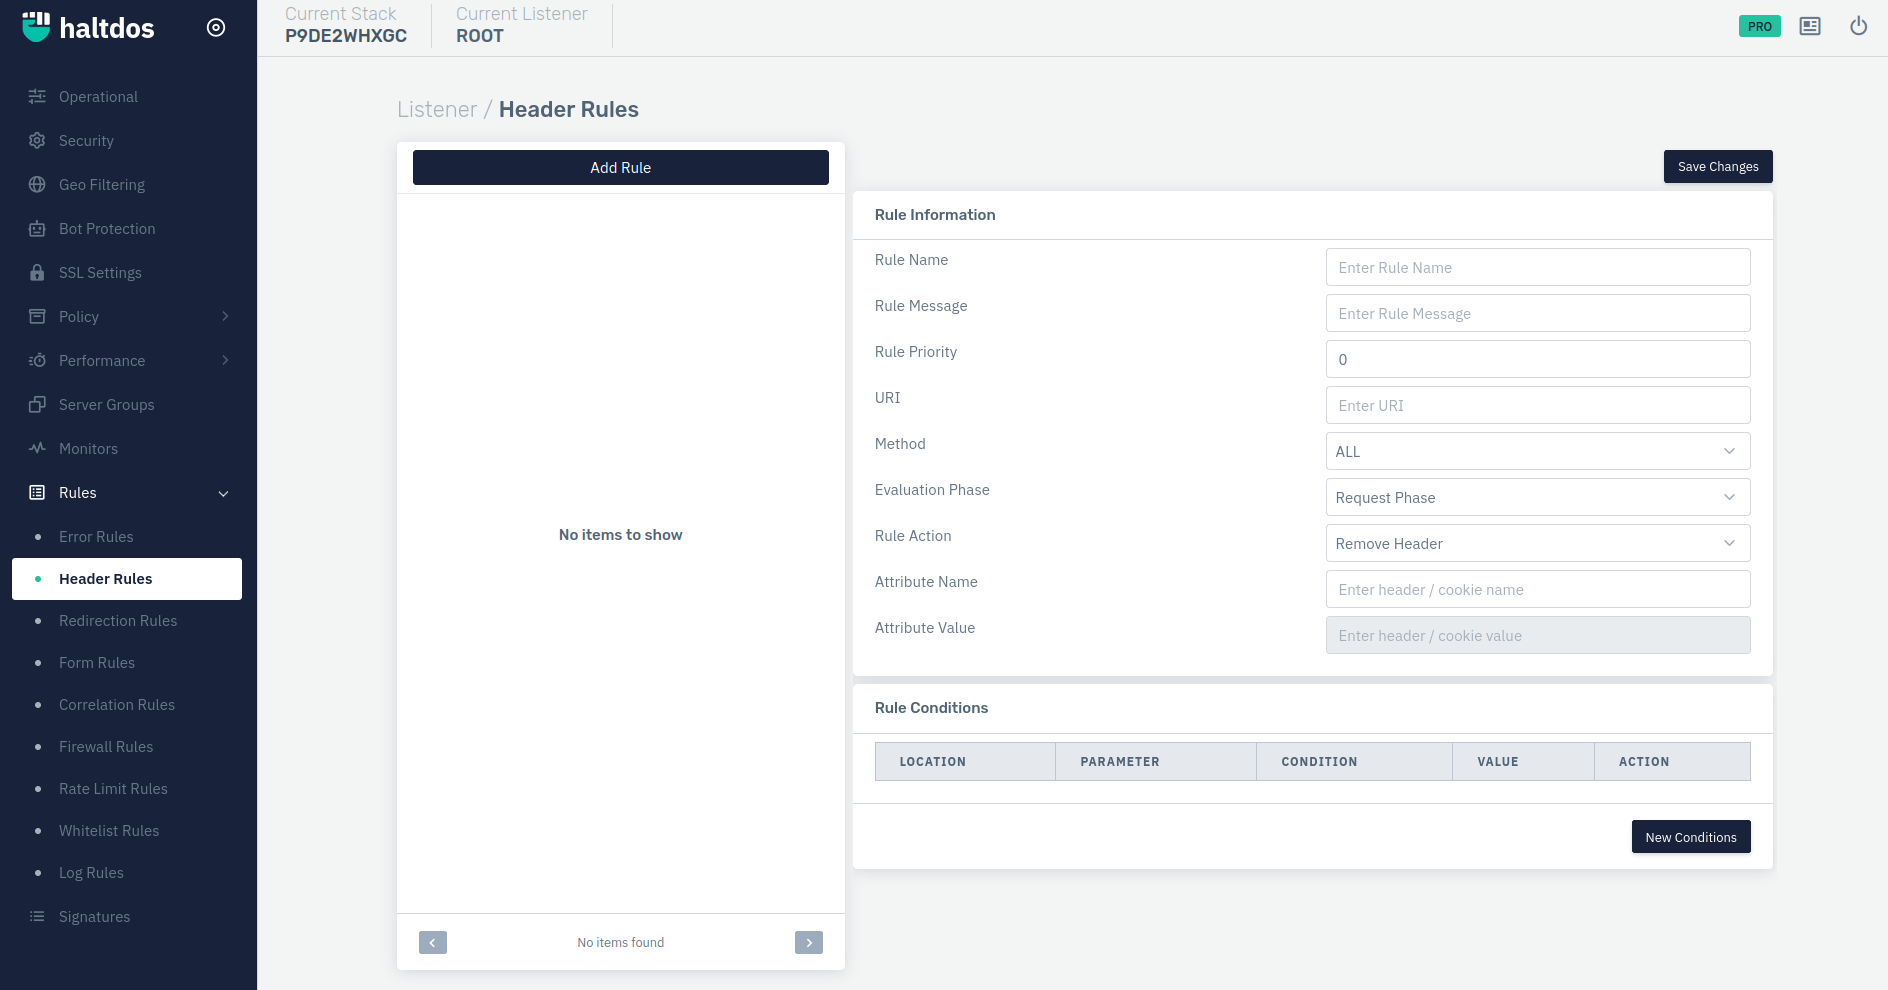Screen dimensions: 1888x990
Task: Click the Listener breadcrumb link
Action: tap(437, 110)
